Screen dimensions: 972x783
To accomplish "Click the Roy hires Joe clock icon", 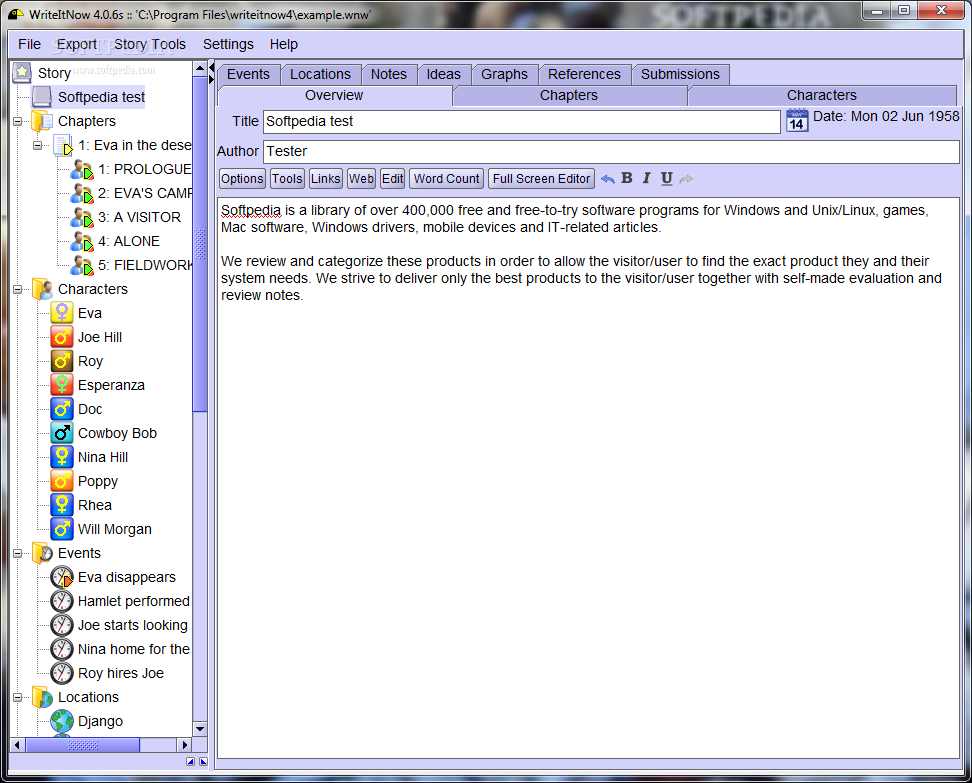I will tap(62, 673).
